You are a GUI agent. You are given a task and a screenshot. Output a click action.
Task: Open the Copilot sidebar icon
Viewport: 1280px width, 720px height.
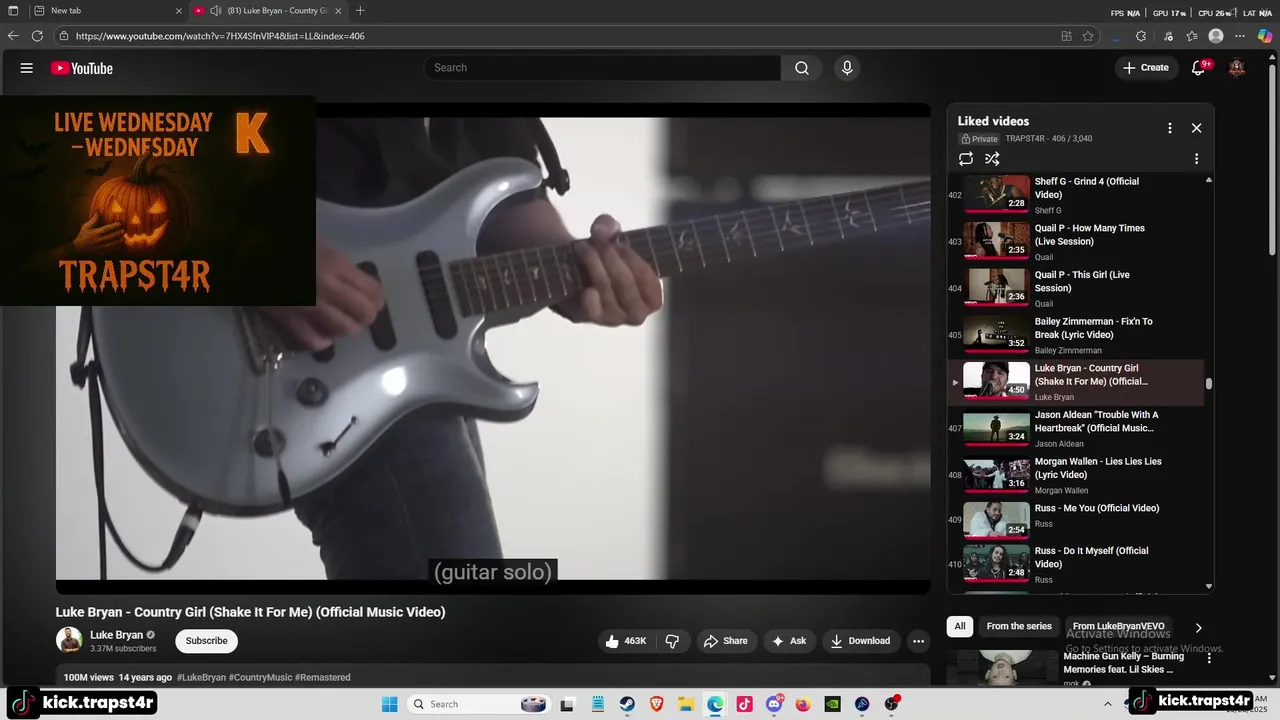click(x=1265, y=36)
